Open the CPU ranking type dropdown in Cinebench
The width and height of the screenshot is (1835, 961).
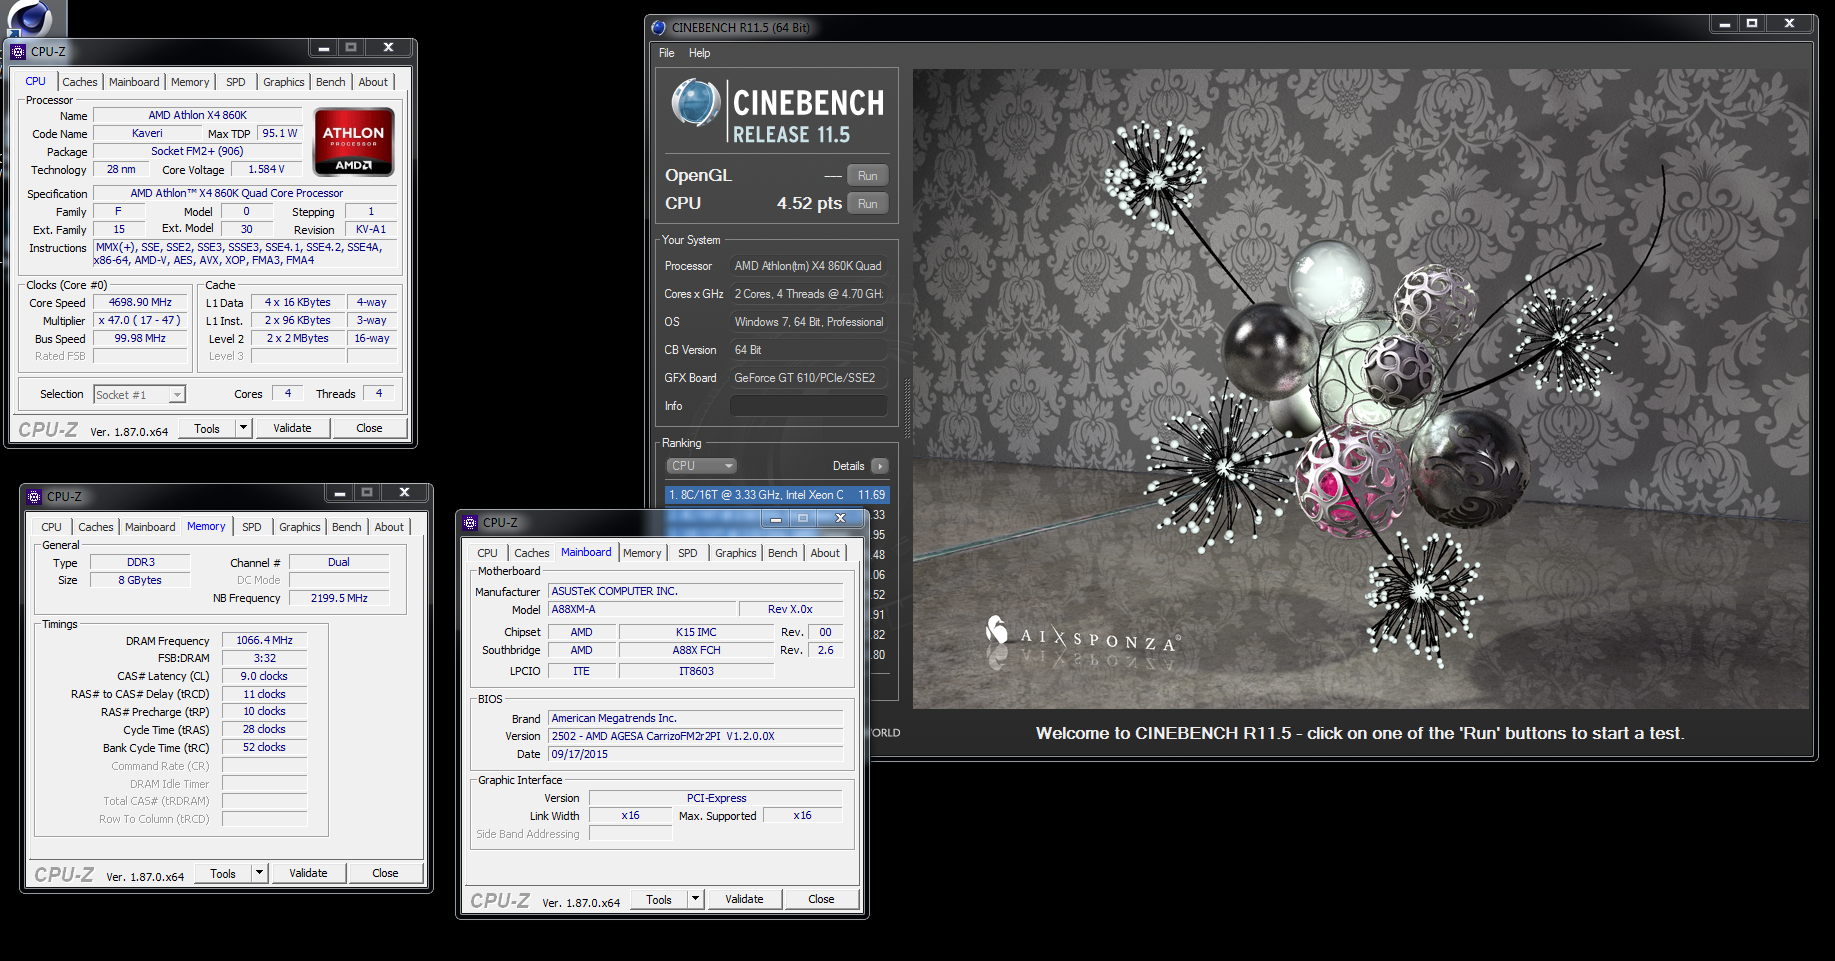[702, 466]
